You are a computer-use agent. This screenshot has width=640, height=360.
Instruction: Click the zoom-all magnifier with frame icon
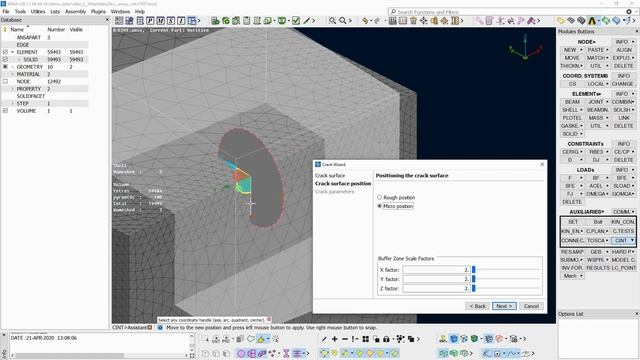click(x=333, y=20)
